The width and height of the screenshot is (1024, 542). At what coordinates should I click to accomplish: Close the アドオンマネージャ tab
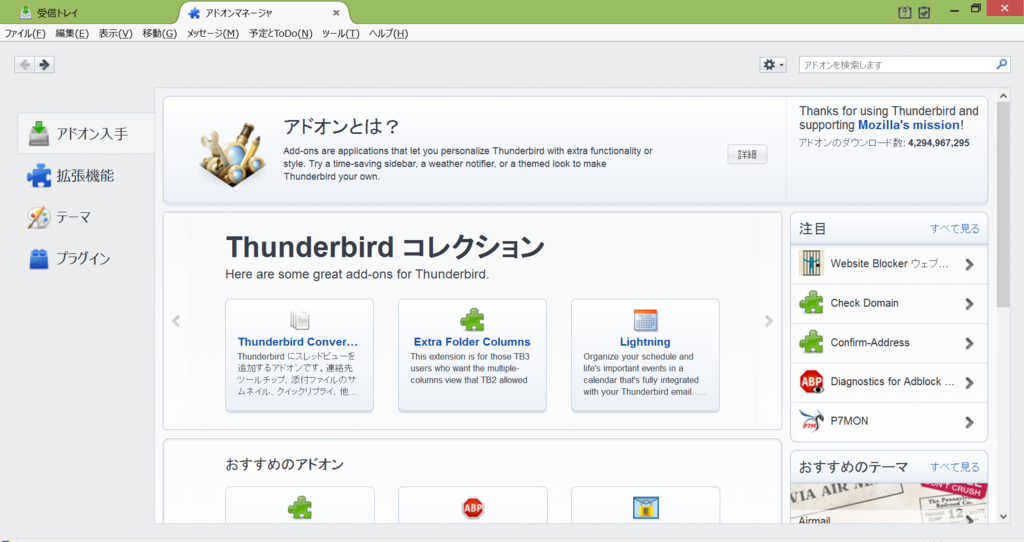tap(336, 12)
